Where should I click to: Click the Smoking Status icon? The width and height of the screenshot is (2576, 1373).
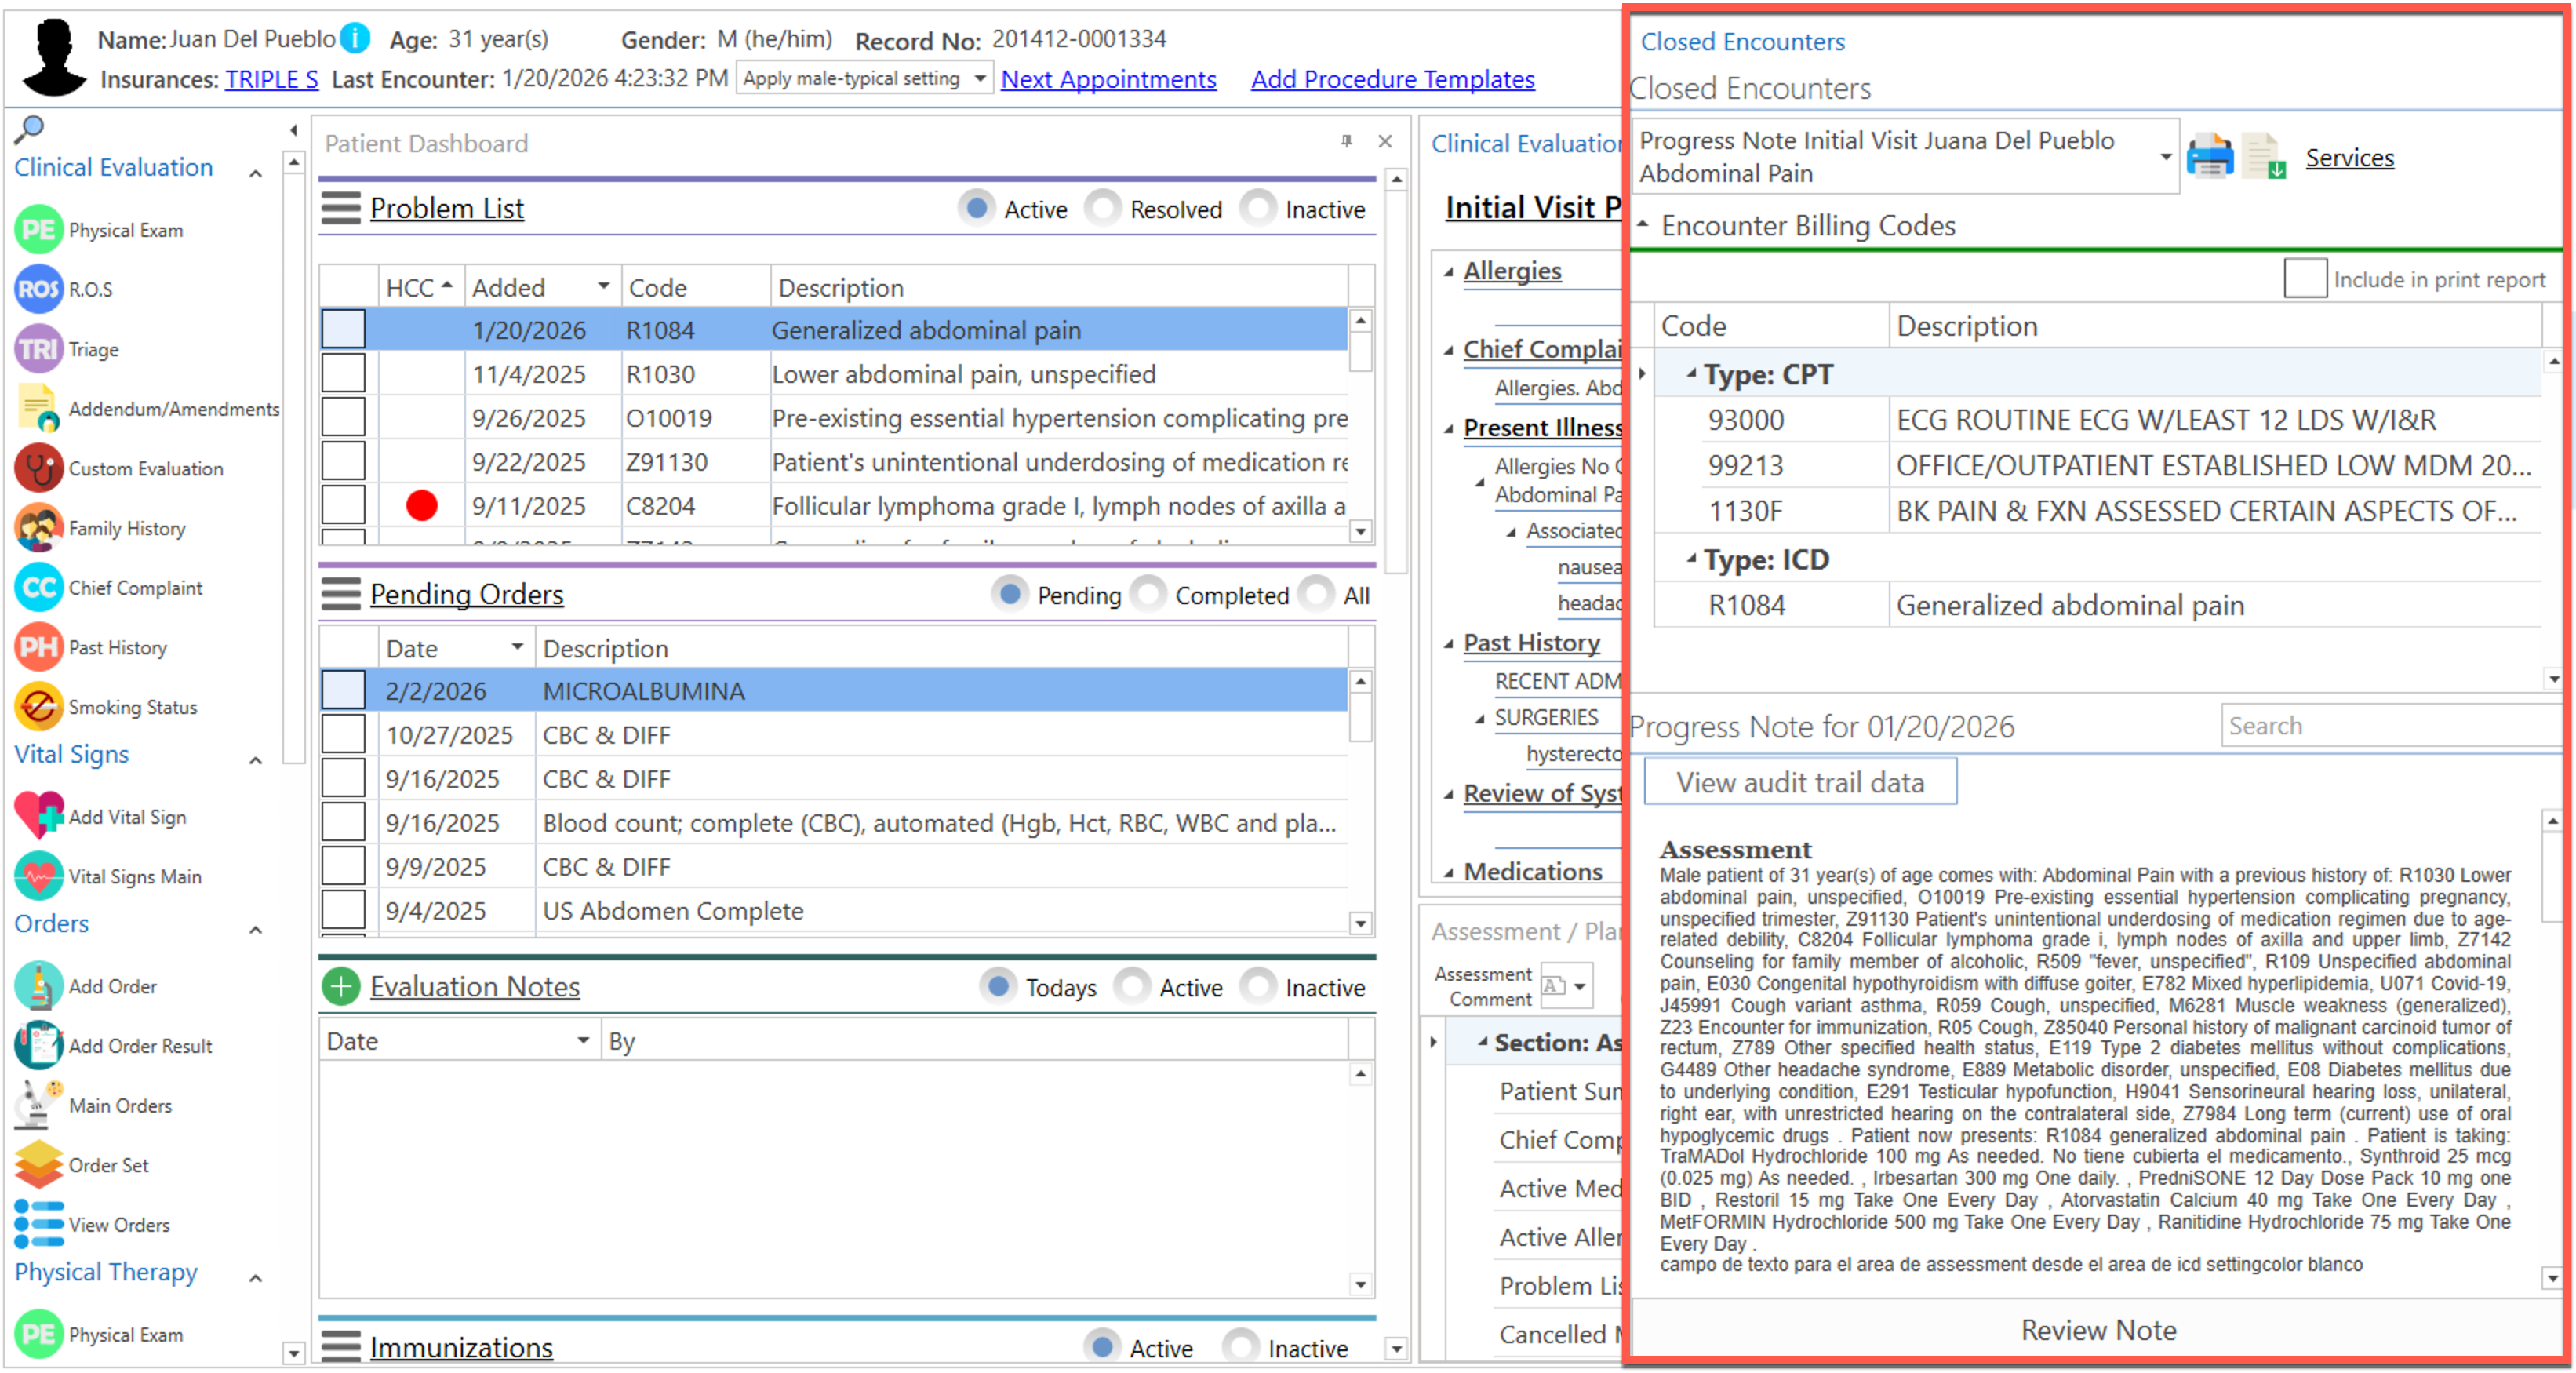[39, 707]
